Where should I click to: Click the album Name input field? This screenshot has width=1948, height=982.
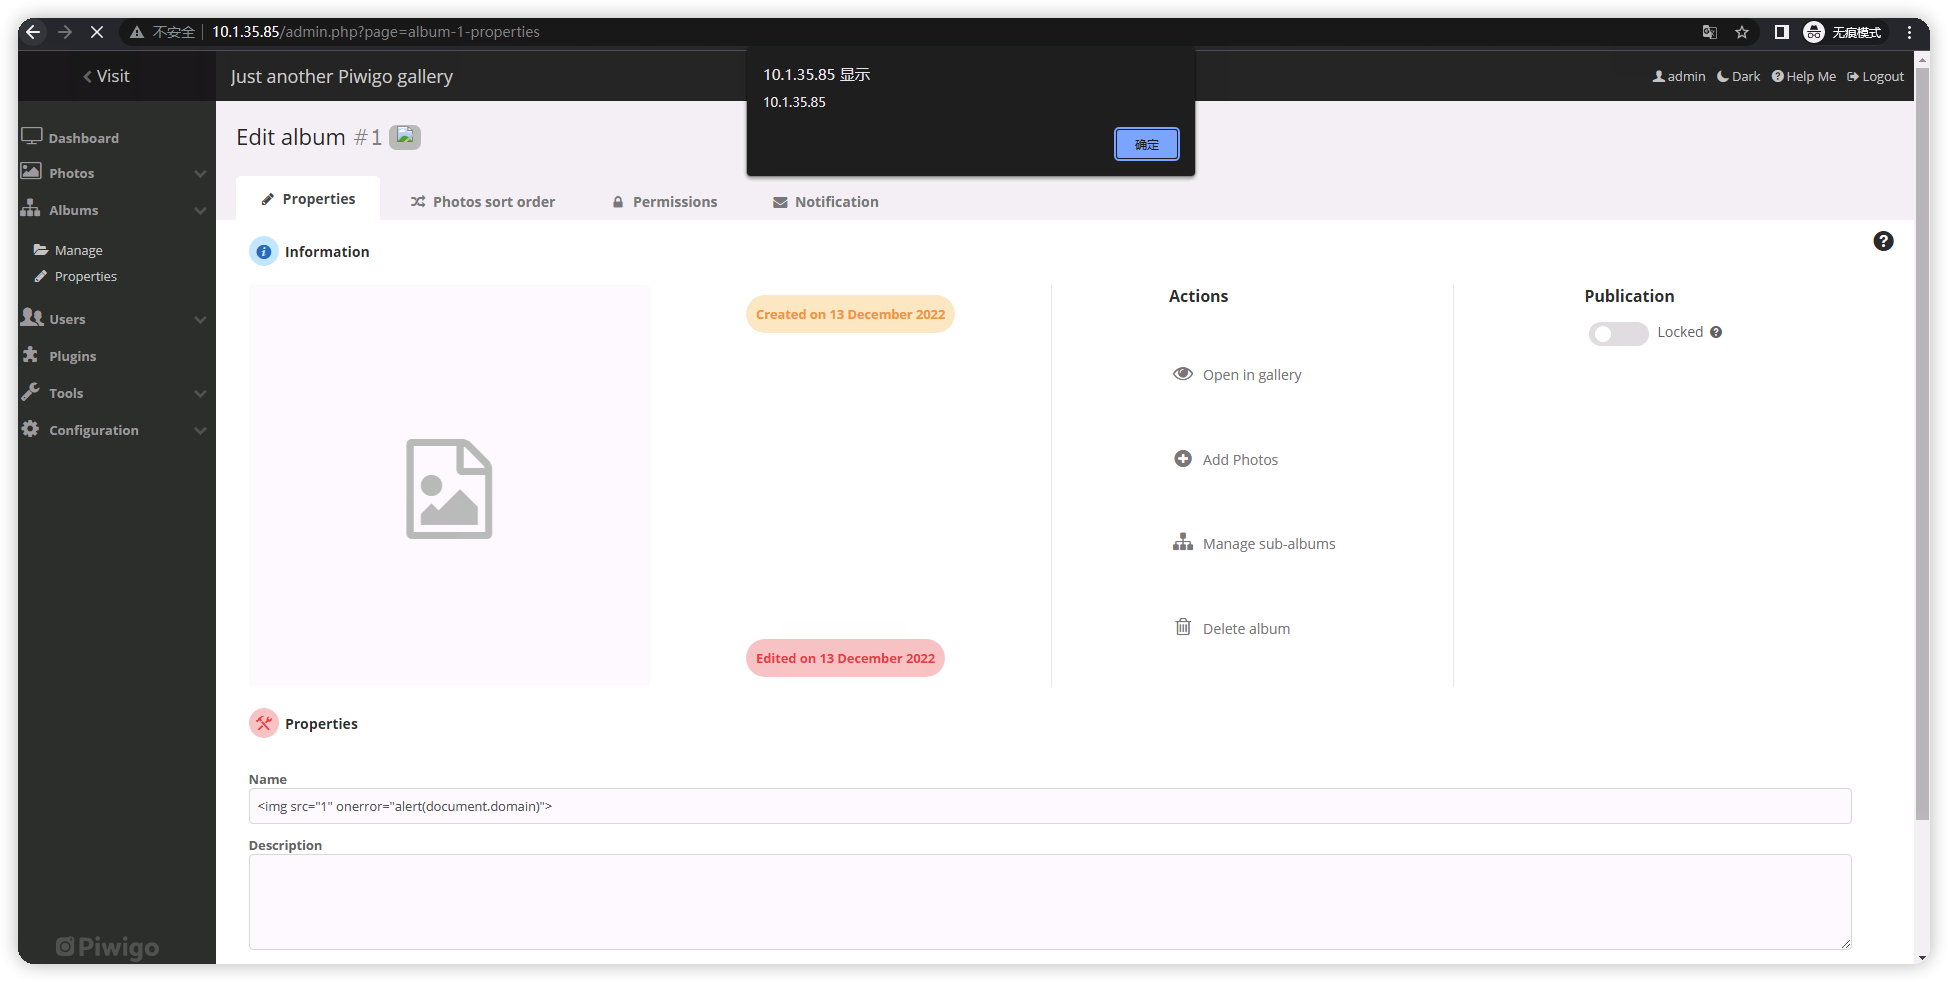click(1050, 806)
